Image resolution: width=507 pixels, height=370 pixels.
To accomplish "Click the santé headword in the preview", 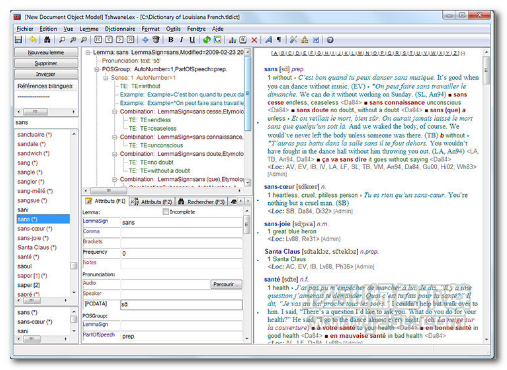I will 272,279.
